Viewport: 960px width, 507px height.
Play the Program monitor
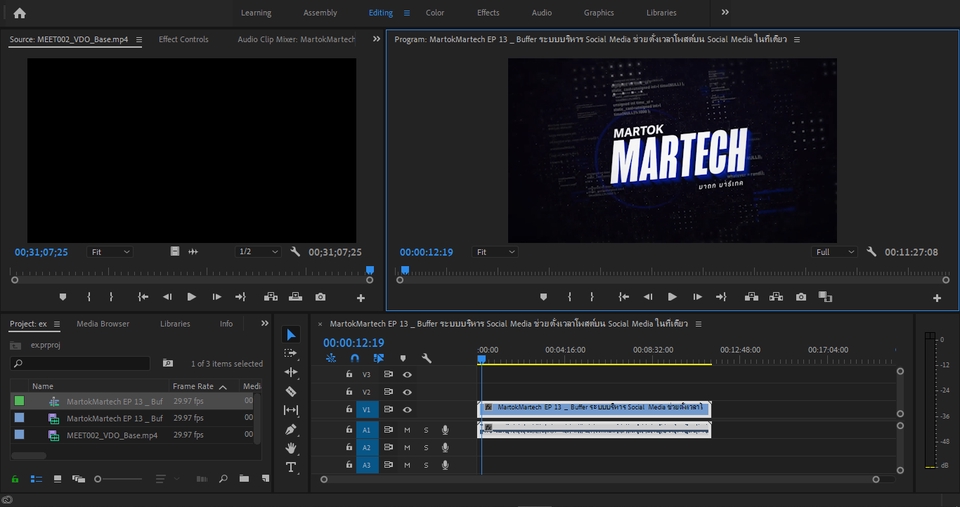[x=672, y=297]
